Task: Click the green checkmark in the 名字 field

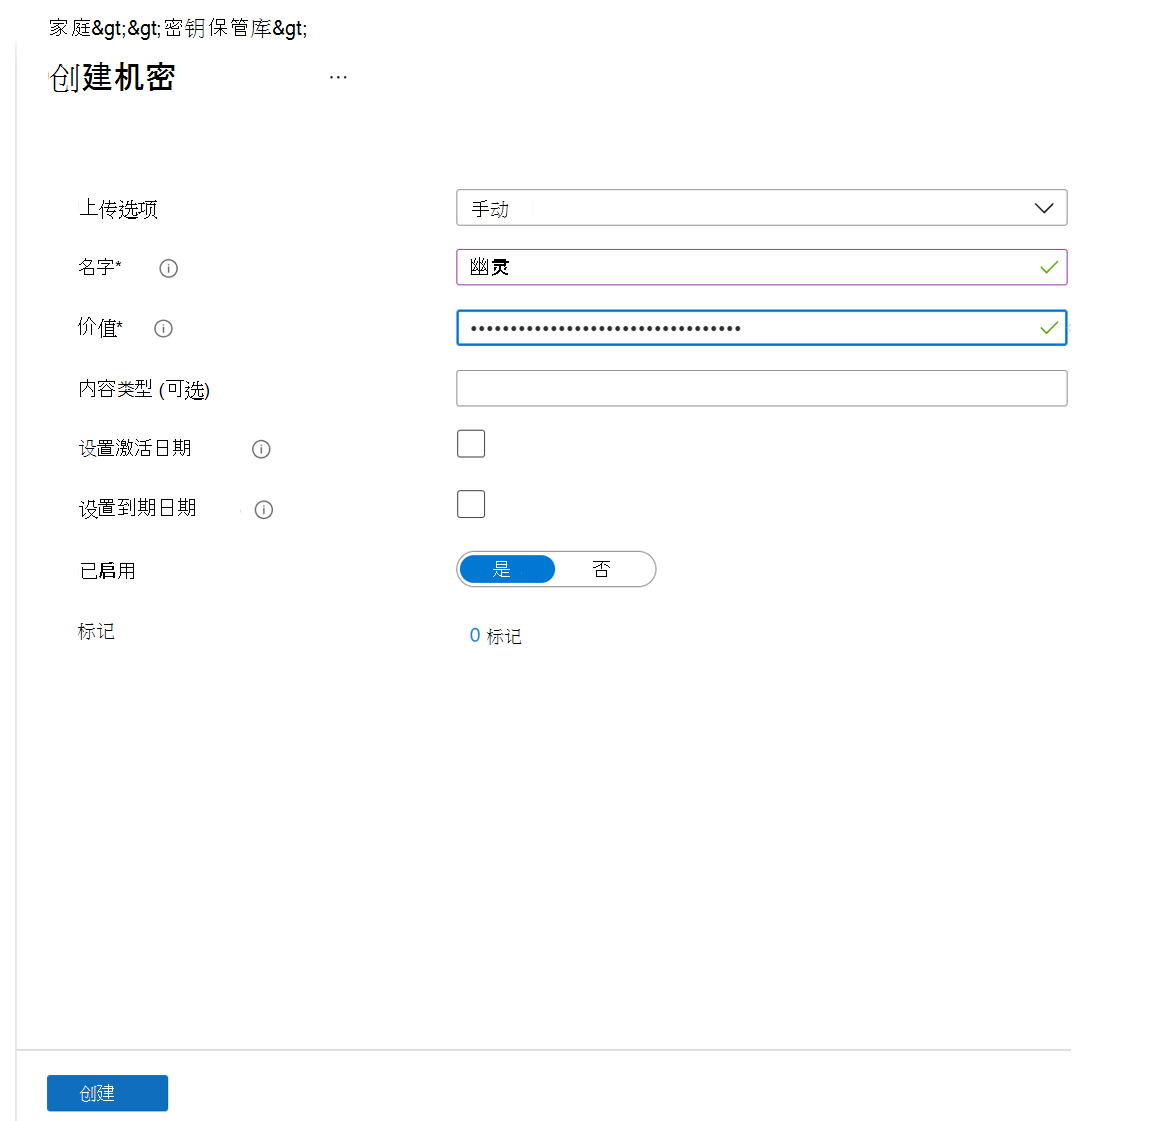Action: [x=1049, y=267]
